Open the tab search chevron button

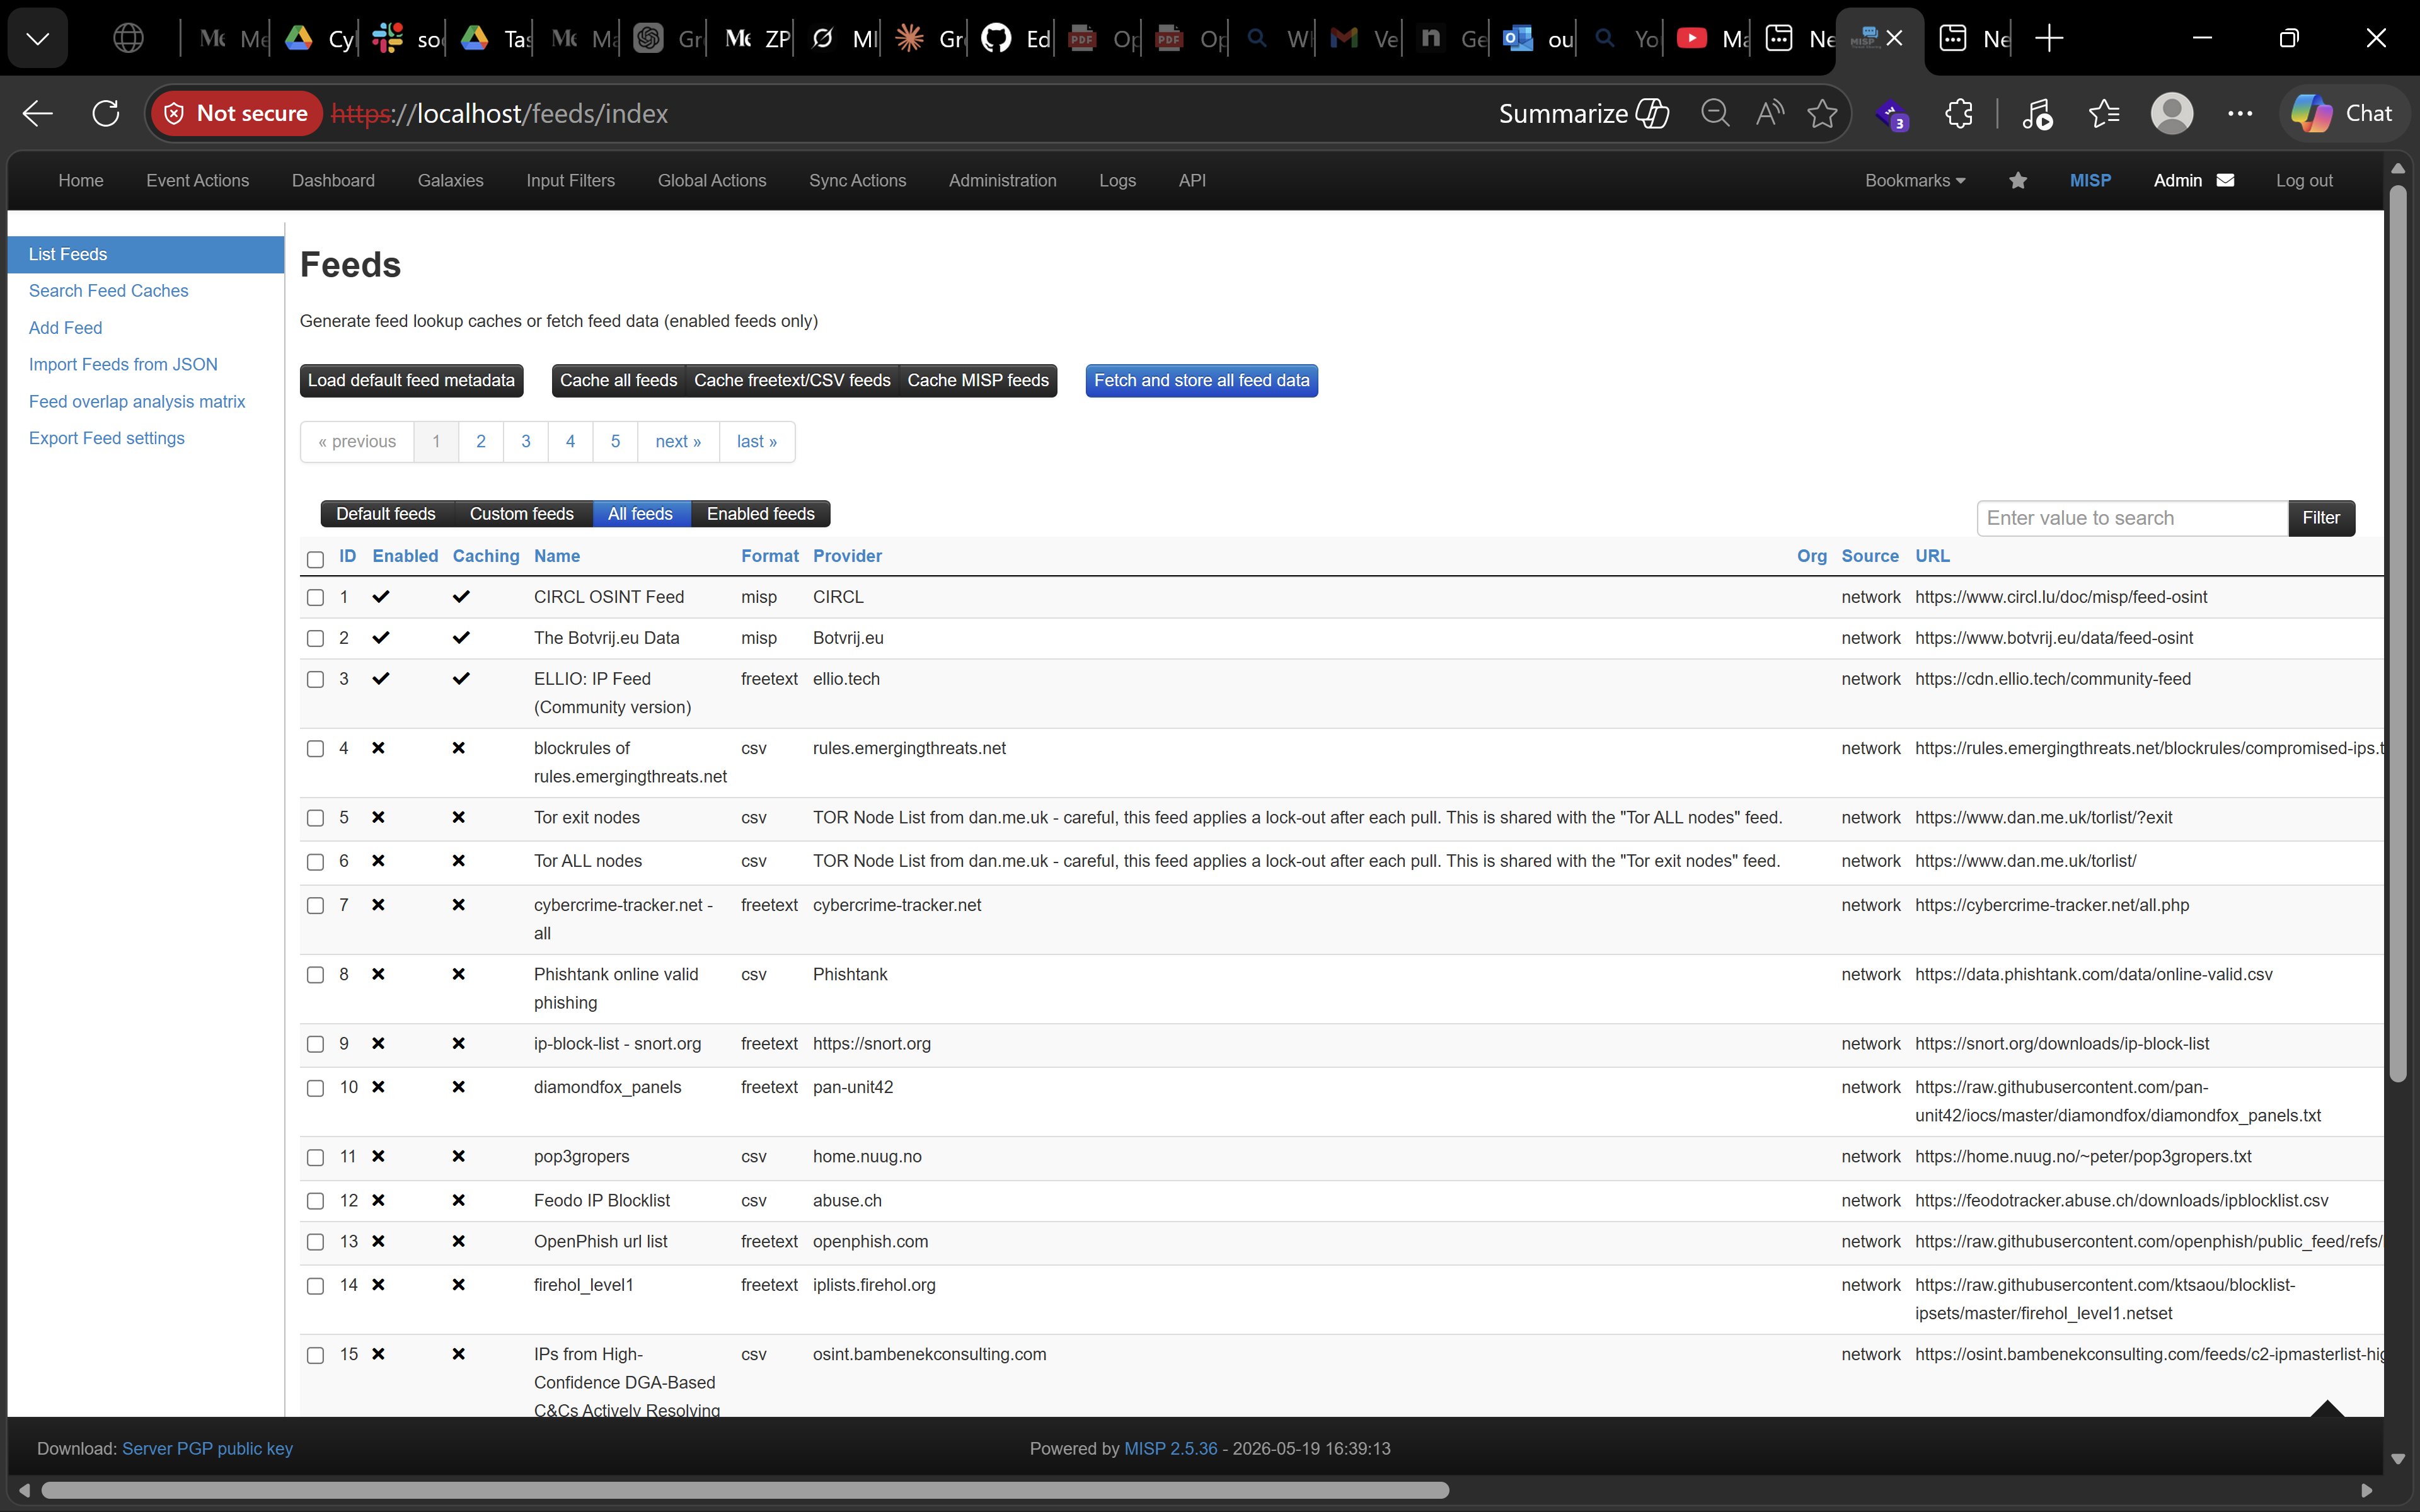pos(38,39)
